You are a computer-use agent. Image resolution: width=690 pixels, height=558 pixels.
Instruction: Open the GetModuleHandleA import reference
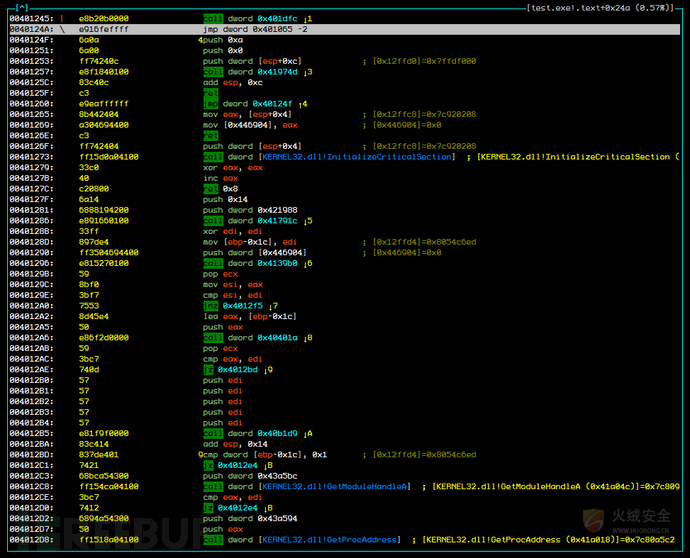(334, 486)
